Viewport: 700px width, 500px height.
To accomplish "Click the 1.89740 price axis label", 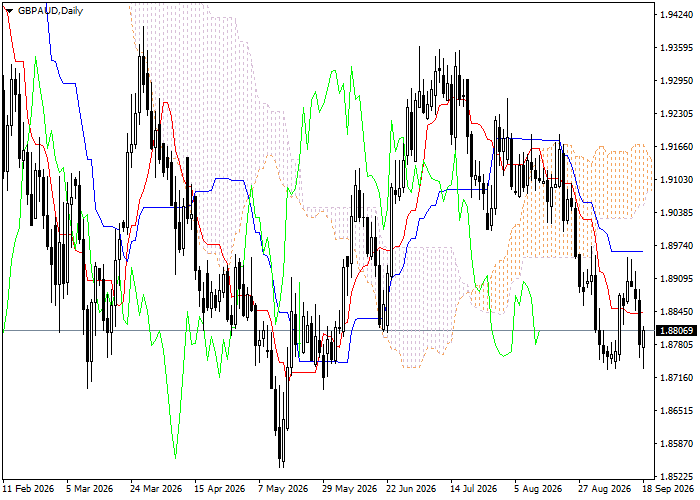I will point(677,246).
